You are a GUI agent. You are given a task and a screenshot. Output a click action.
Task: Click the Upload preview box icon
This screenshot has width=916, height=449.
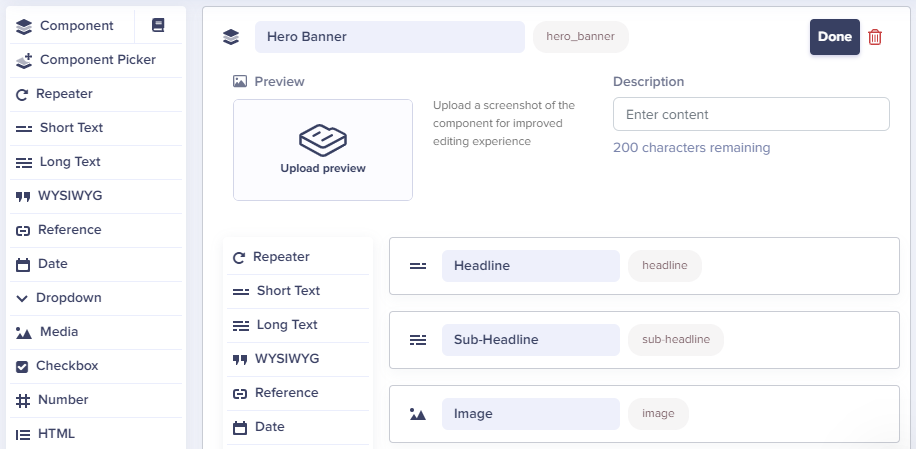click(323, 140)
